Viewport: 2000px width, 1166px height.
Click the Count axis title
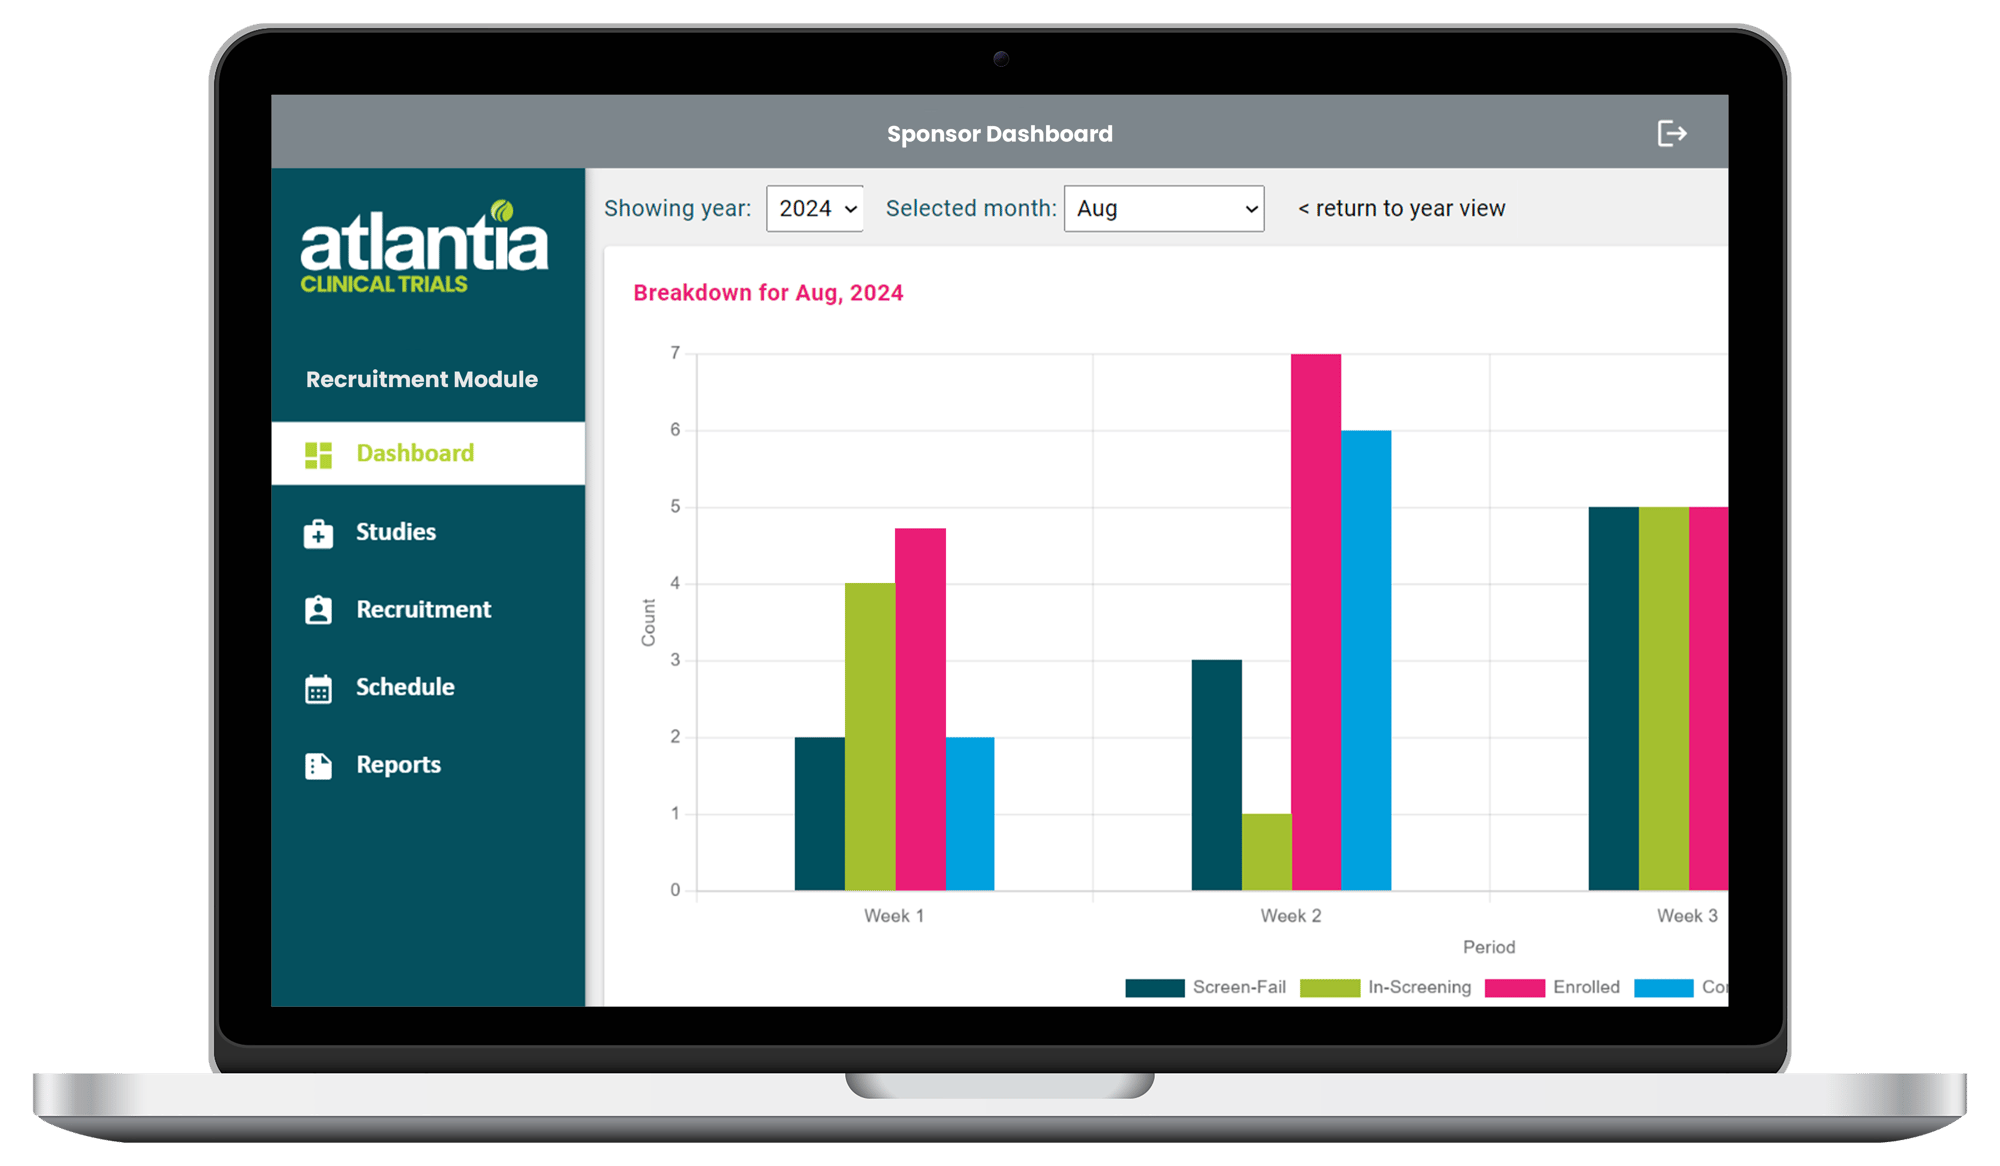tap(648, 622)
